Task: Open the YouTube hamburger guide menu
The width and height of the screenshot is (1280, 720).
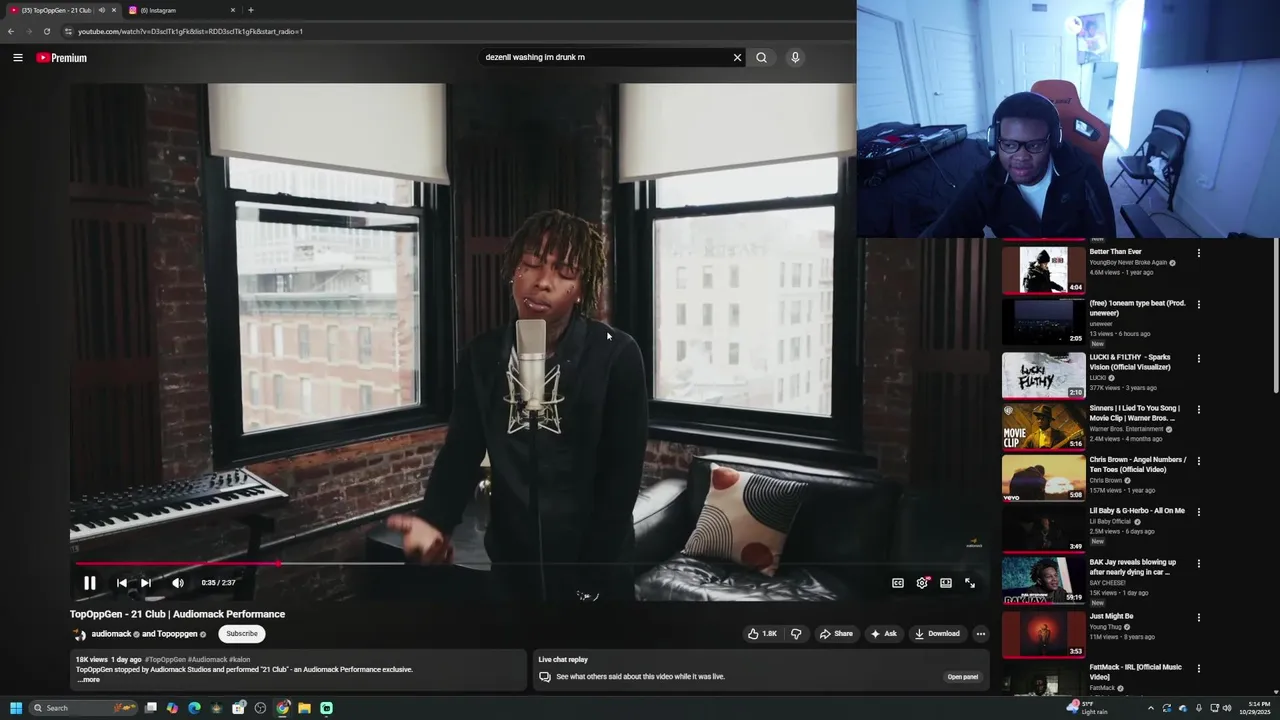Action: pyautogui.click(x=18, y=58)
